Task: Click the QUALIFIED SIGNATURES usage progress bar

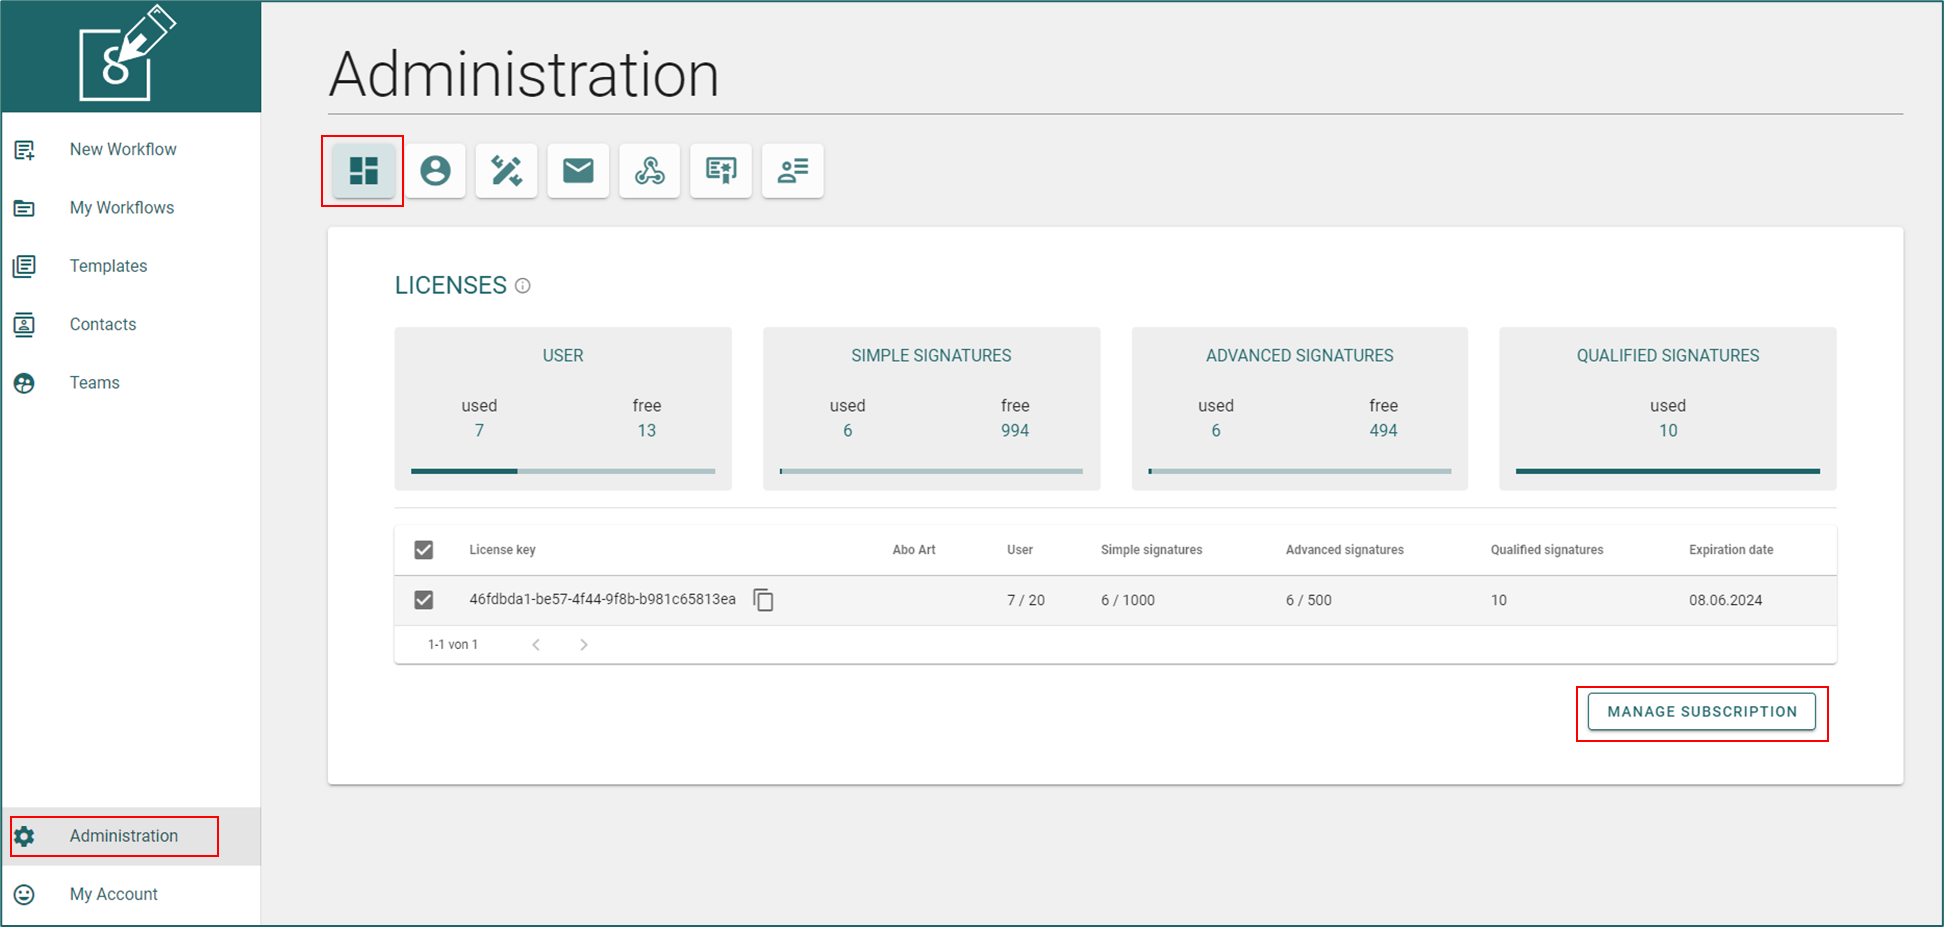Action: coord(1668,471)
